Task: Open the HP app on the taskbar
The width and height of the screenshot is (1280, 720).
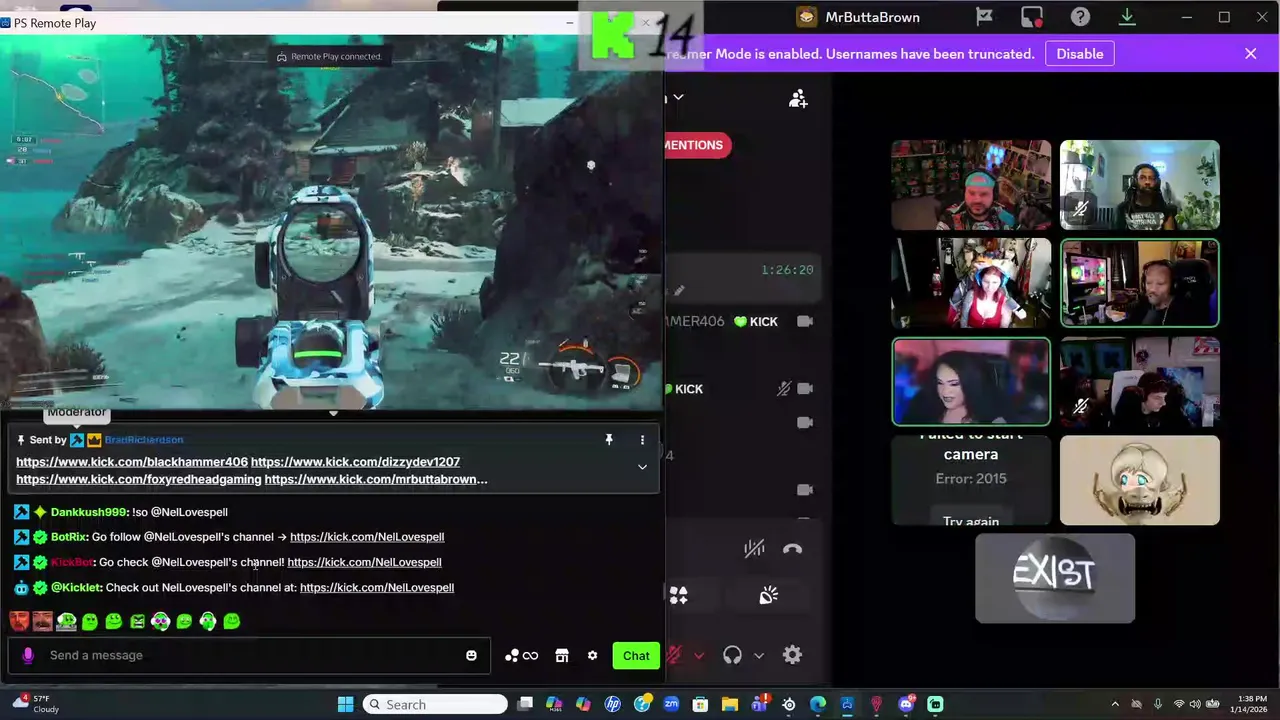Action: (612, 704)
